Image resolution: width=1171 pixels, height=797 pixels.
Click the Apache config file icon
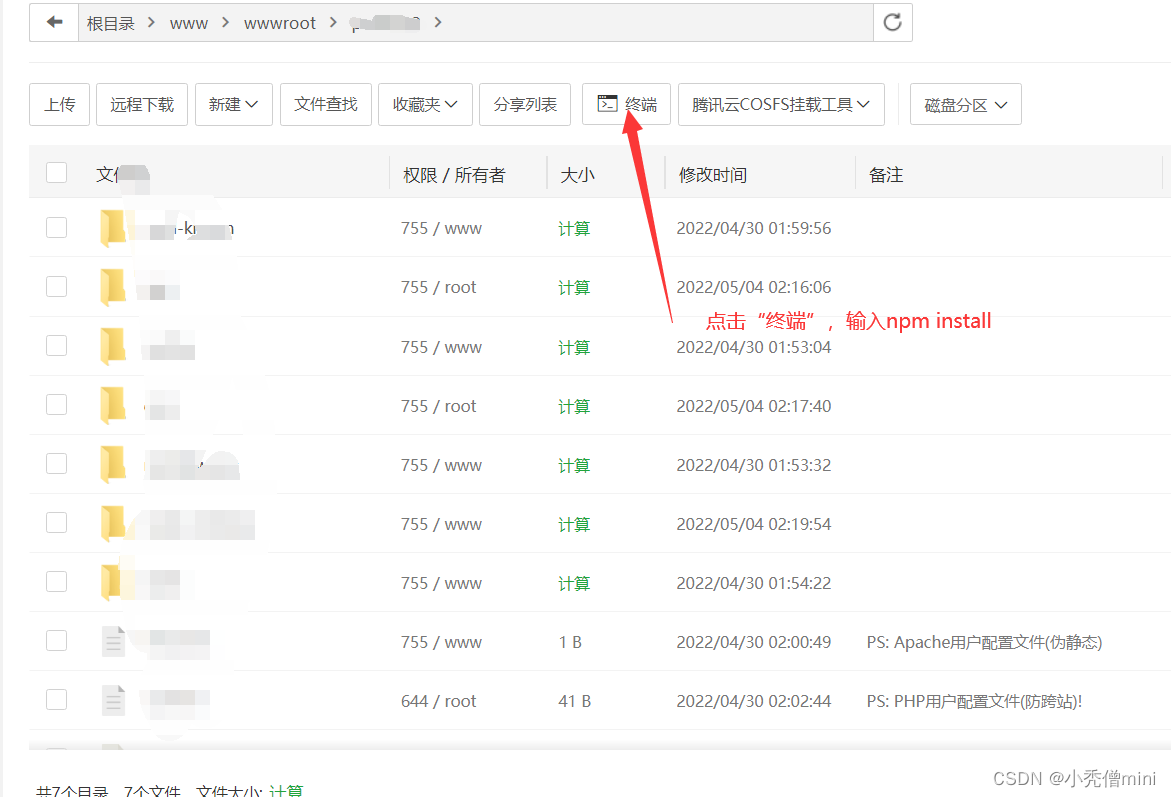coord(114,642)
